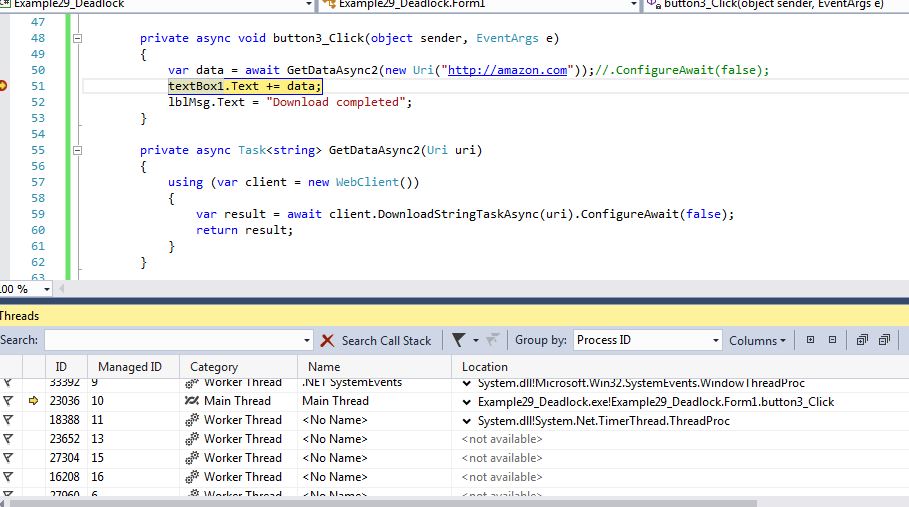The image size is (909, 507).
Task: Expand call stack location for SystemEvents.WindowThreadProc
Action: pos(467,384)
